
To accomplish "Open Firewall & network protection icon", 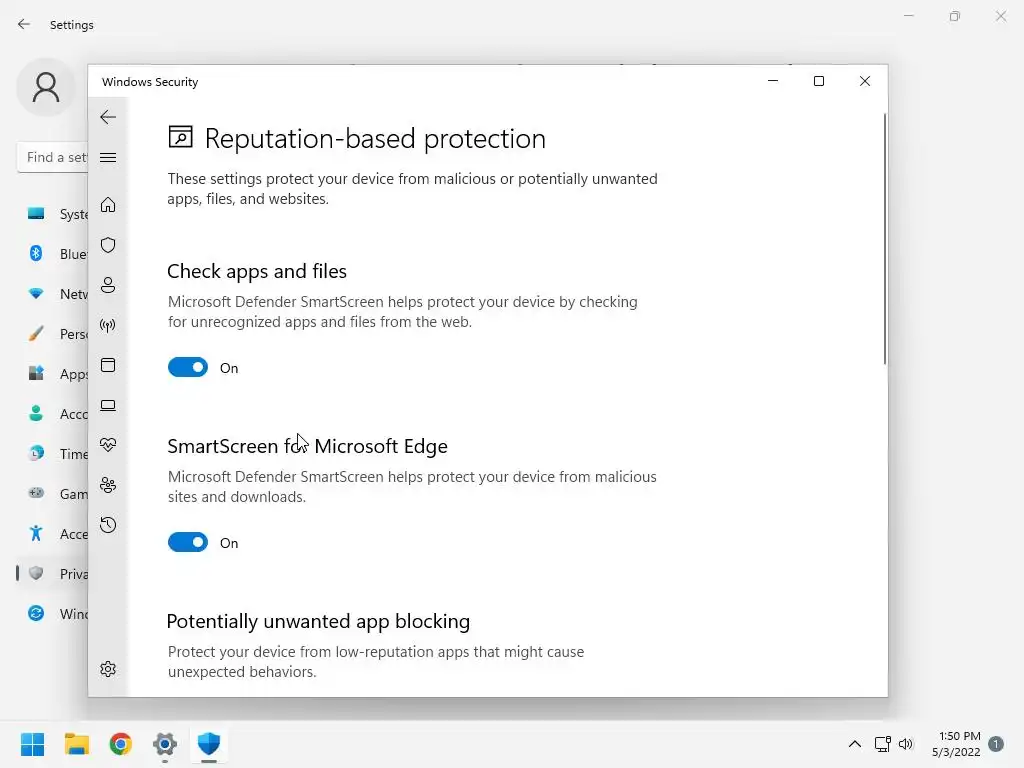I will click(108, 325).
